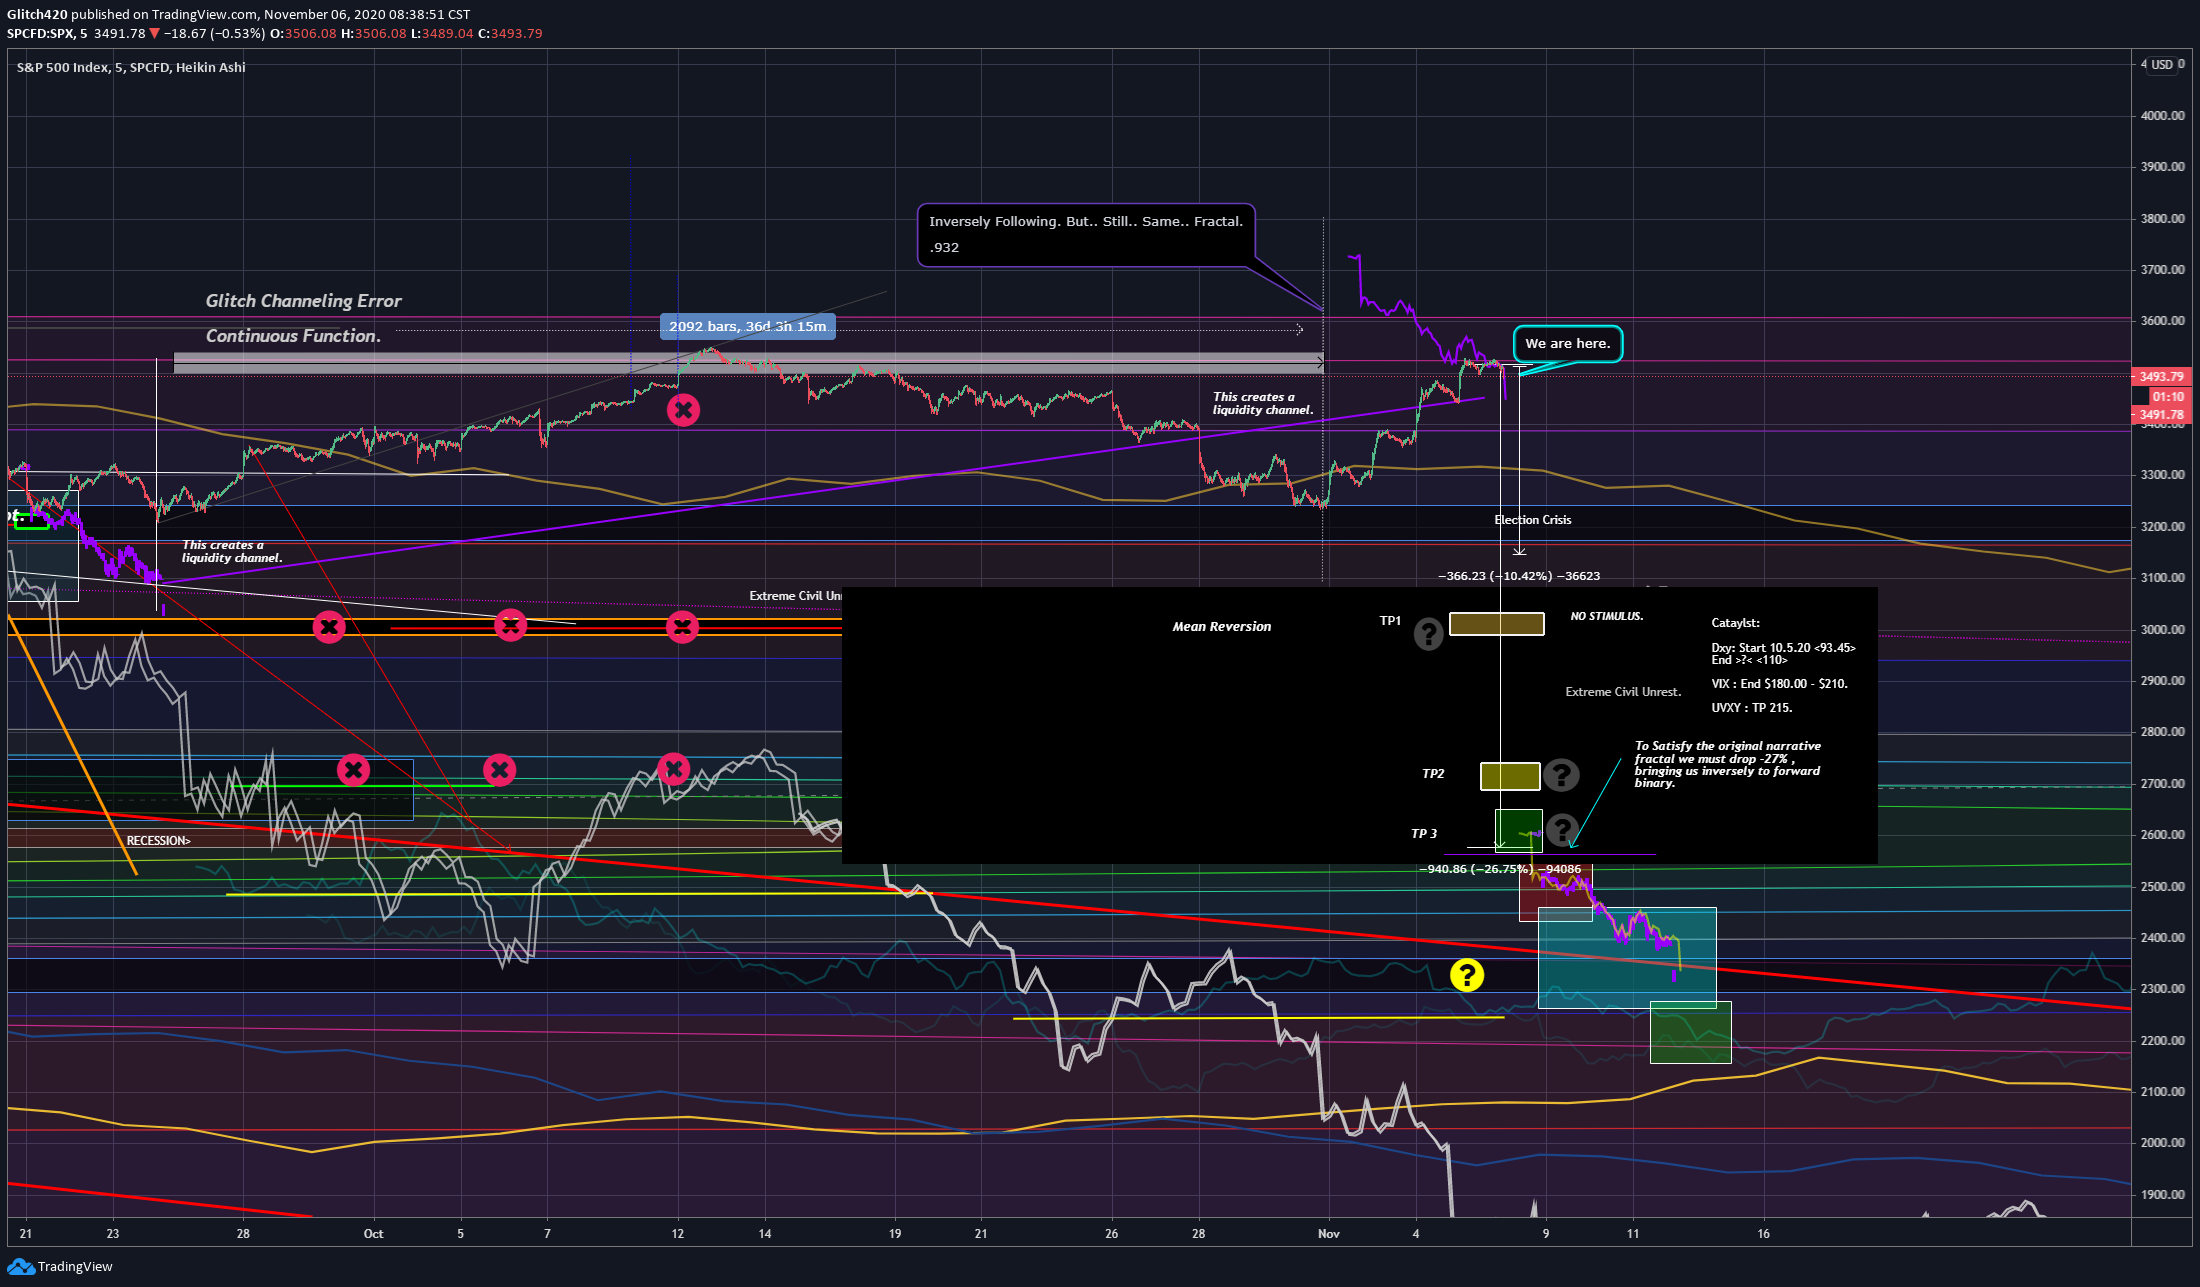Click the 4000.00 price axis label
The width and height of the screenshot is (2200, 1287).
click(2163, 116)
